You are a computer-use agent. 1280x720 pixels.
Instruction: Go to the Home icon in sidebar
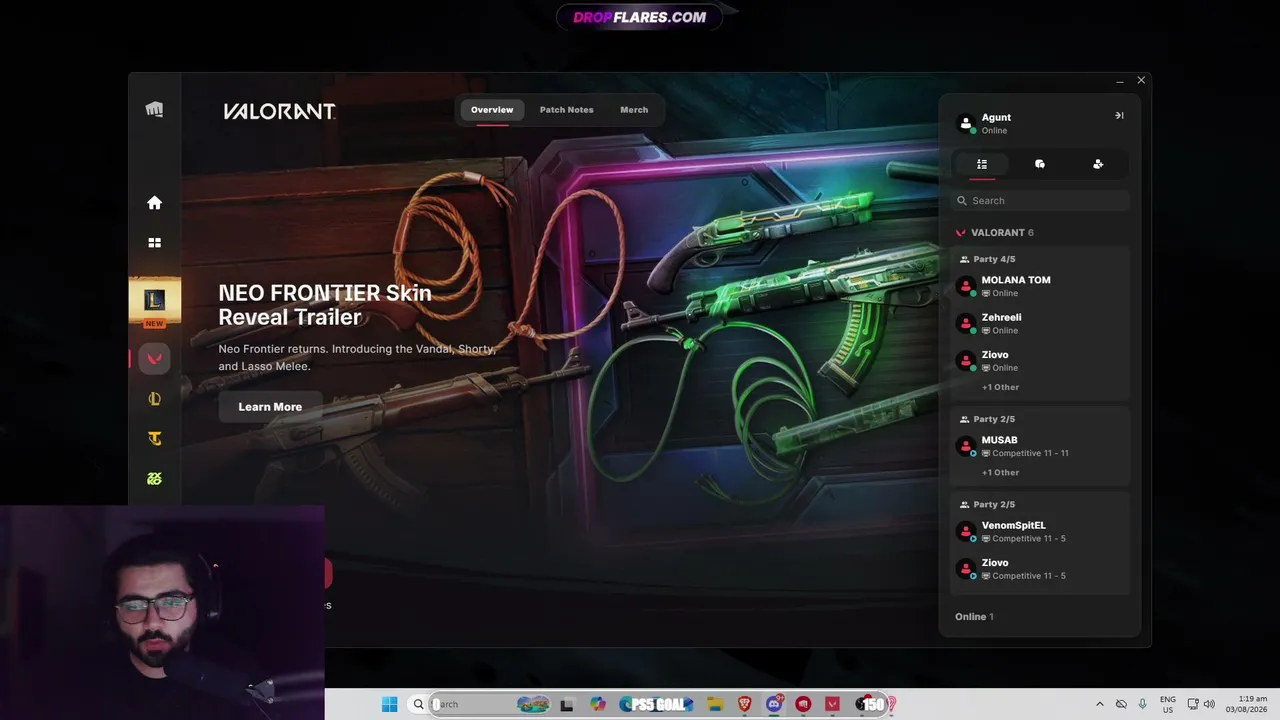coord(154,203)
